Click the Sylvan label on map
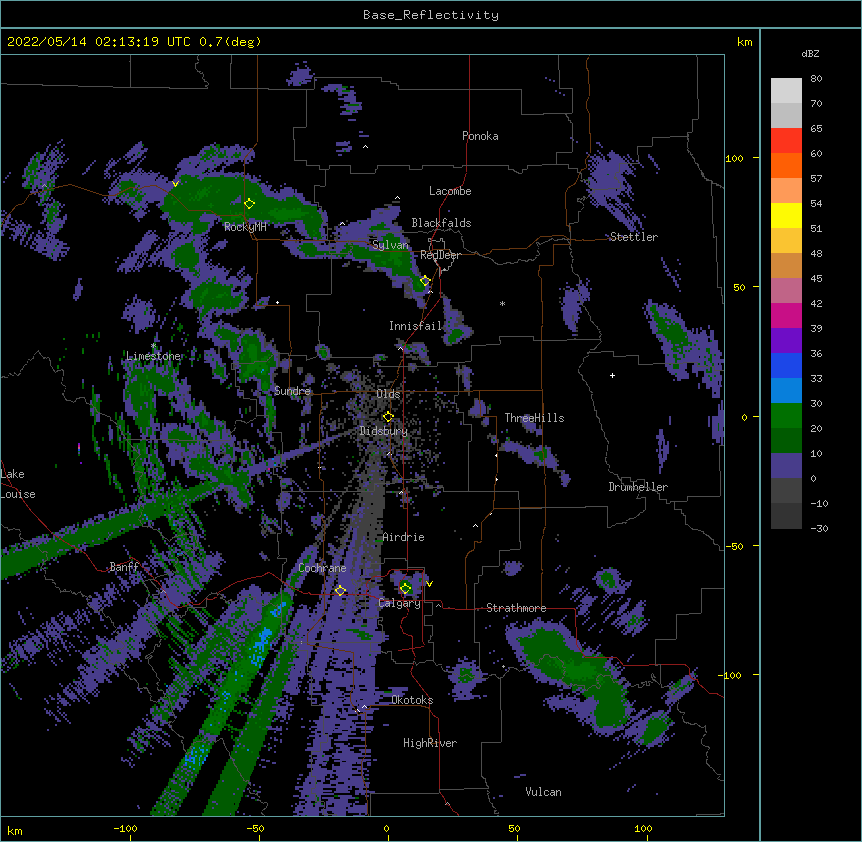Viewport: 862px width, 842px height. pos(390,245)
